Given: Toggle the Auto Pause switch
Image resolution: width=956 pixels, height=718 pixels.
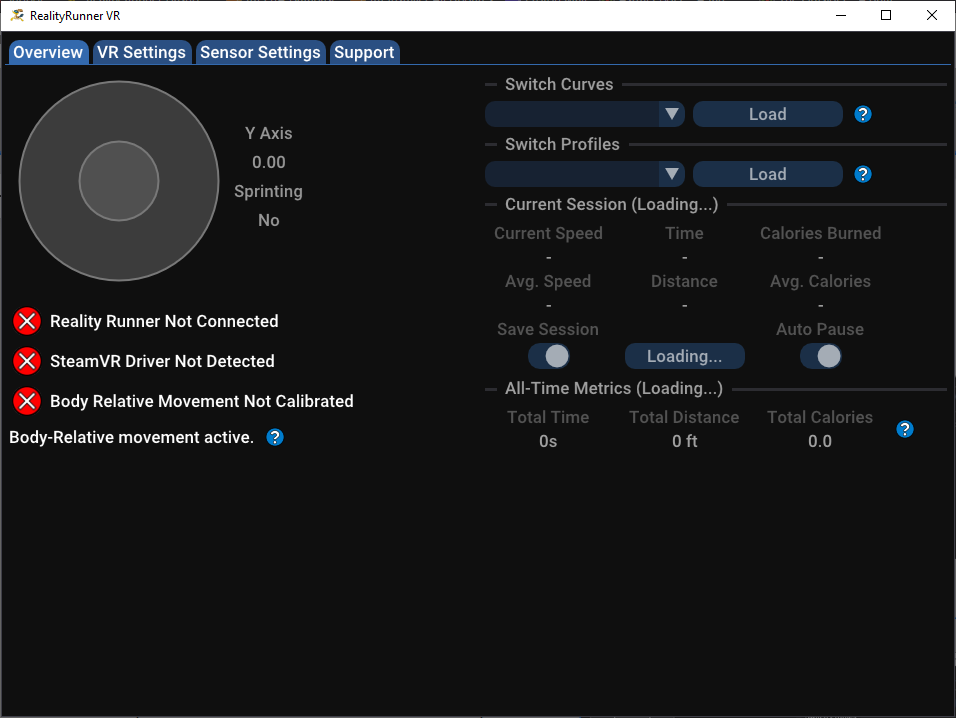Looking at the screenshot, I should click(821, 356).
